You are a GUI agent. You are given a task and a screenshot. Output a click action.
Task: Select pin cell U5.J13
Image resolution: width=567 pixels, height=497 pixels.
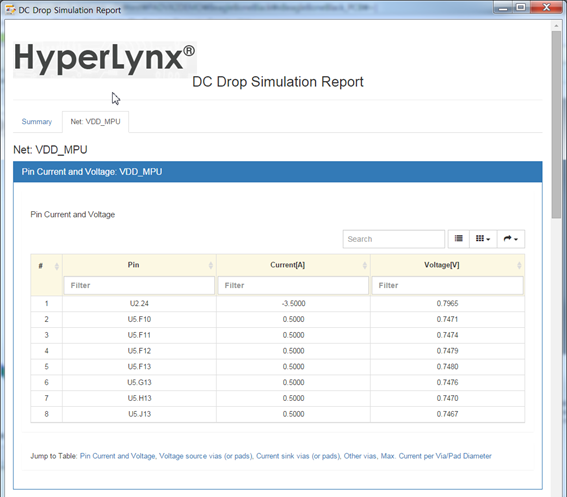point(139,414)
